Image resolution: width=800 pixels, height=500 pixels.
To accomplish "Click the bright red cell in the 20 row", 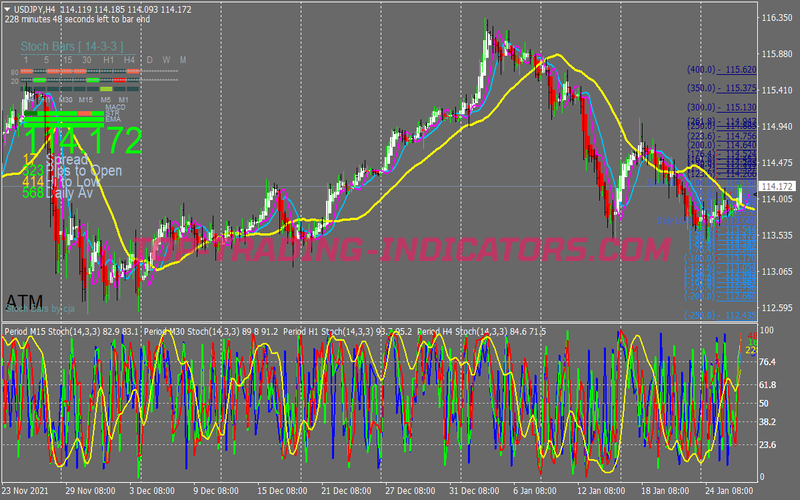I will pyautogui.click(x=119, y=80).
